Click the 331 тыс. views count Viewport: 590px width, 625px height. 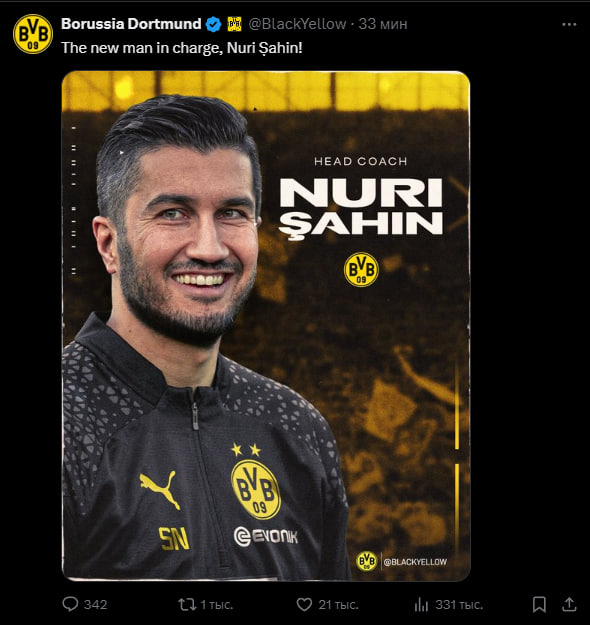[459, 605]
